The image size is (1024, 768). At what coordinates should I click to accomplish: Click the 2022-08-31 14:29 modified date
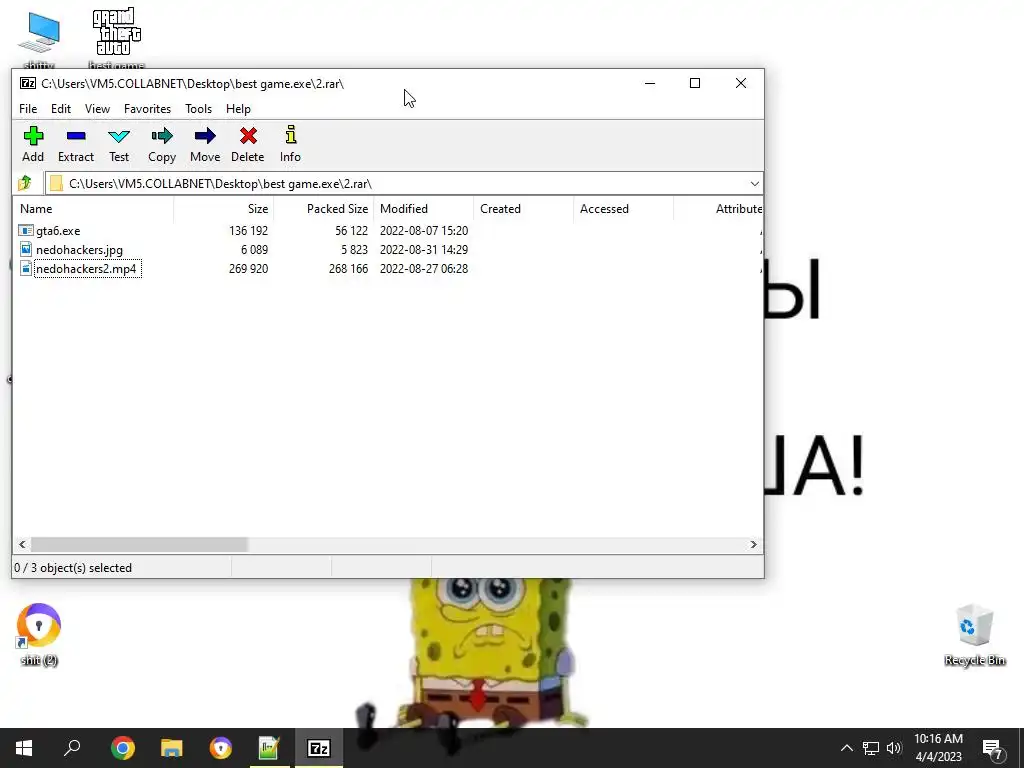[x=424, y=249]
